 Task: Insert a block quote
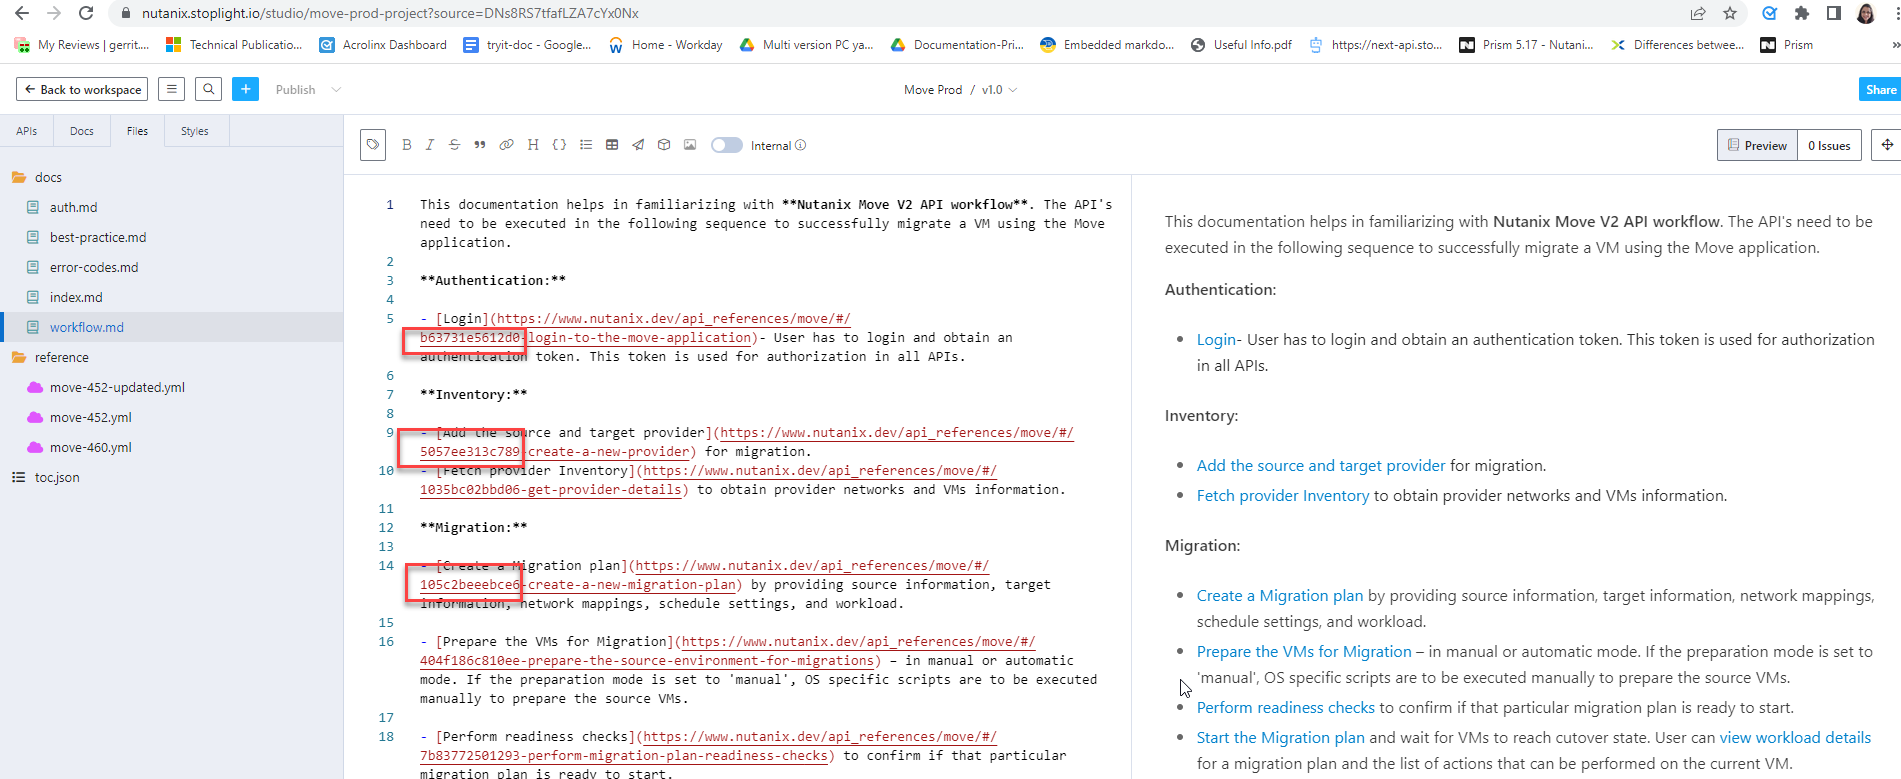480,145
